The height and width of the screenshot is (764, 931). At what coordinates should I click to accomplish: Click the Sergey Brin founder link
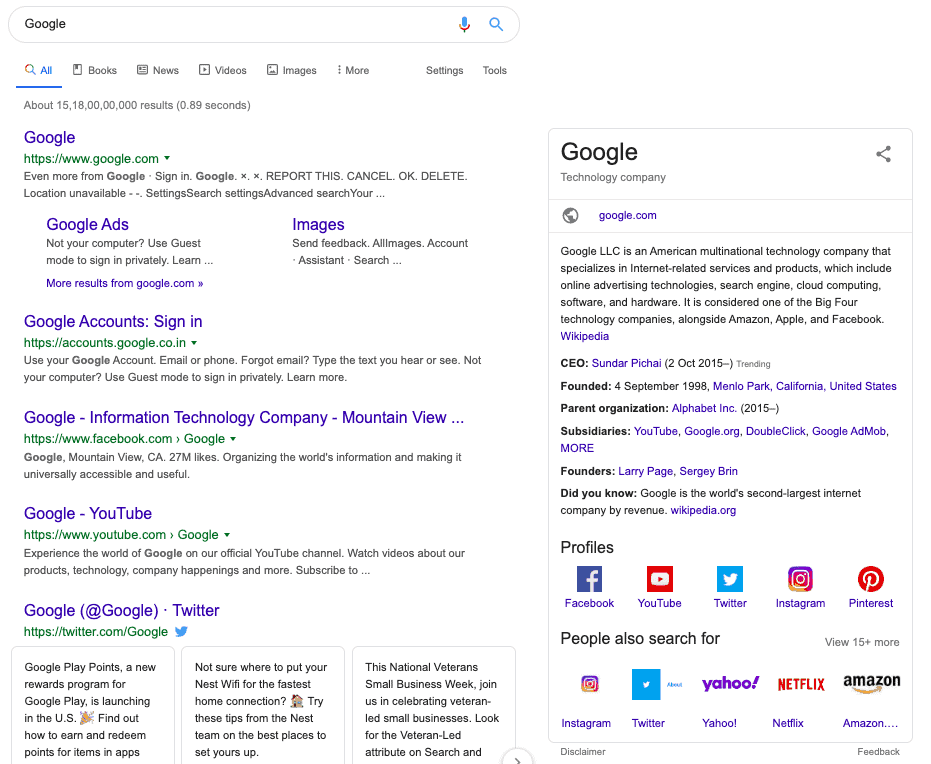click(708, 471)
